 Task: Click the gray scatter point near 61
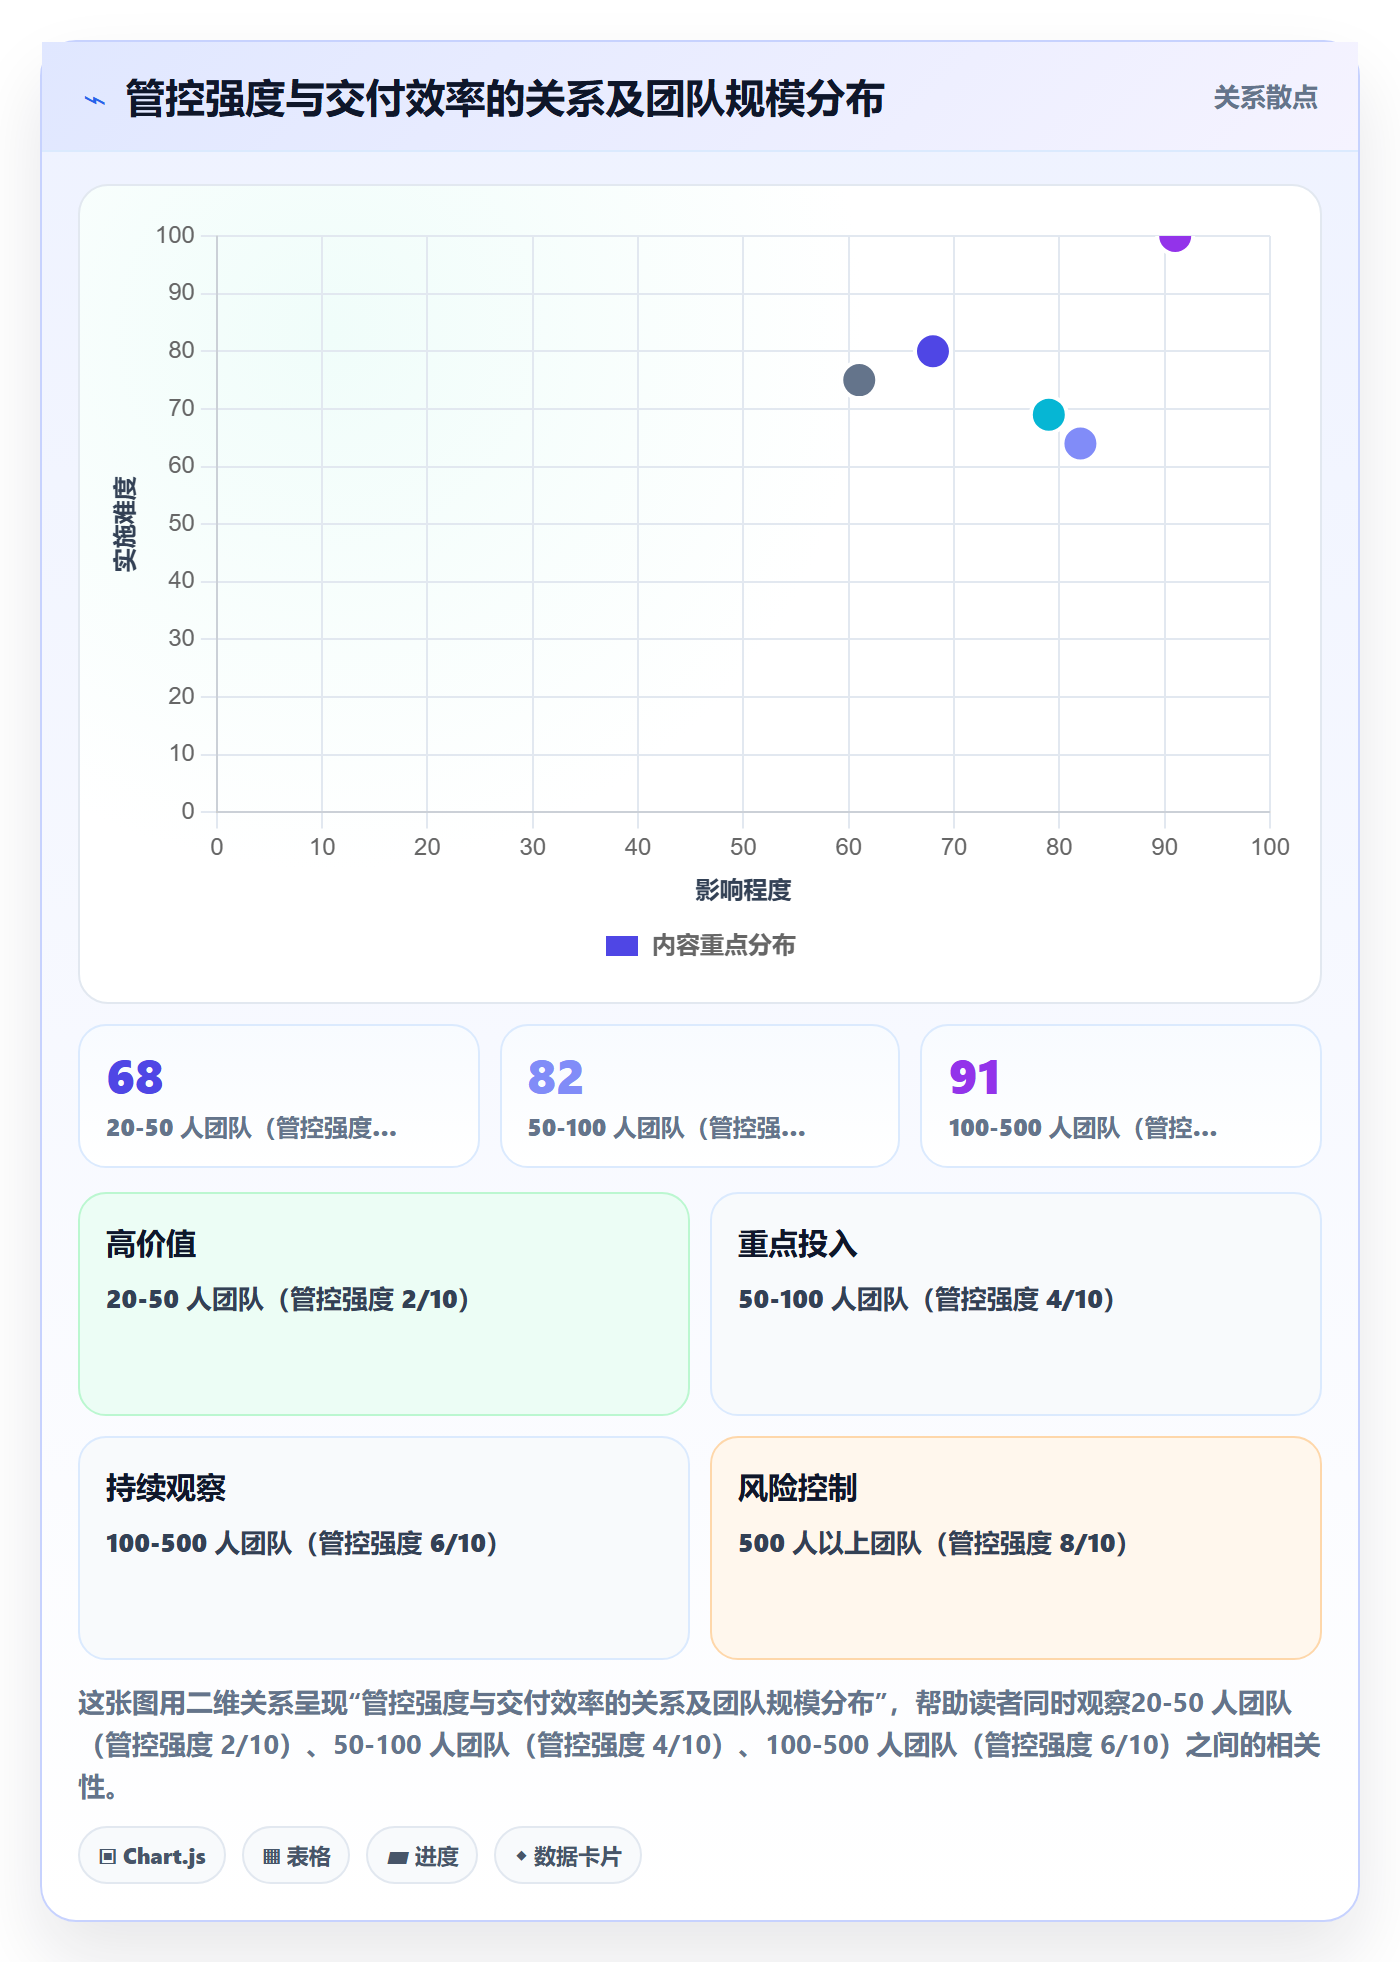pos(859,380)
